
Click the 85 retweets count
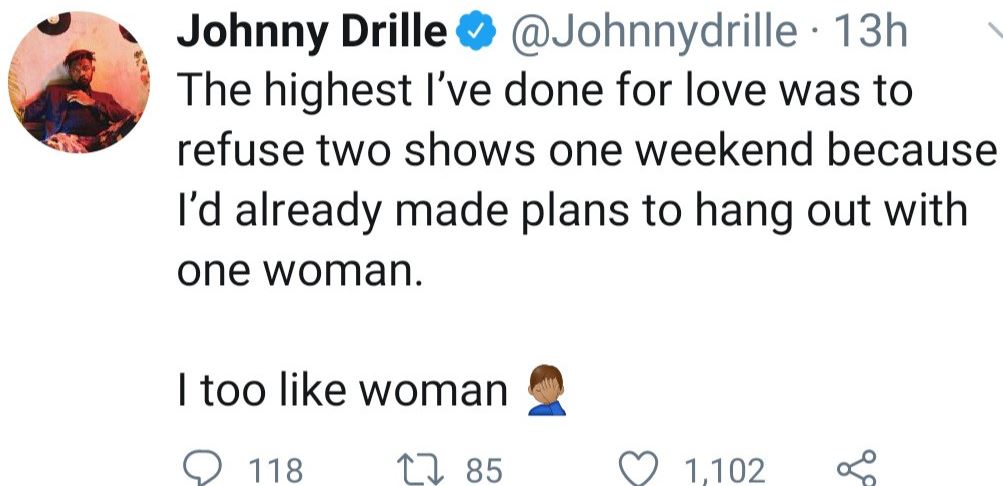(x=482, y=469)
